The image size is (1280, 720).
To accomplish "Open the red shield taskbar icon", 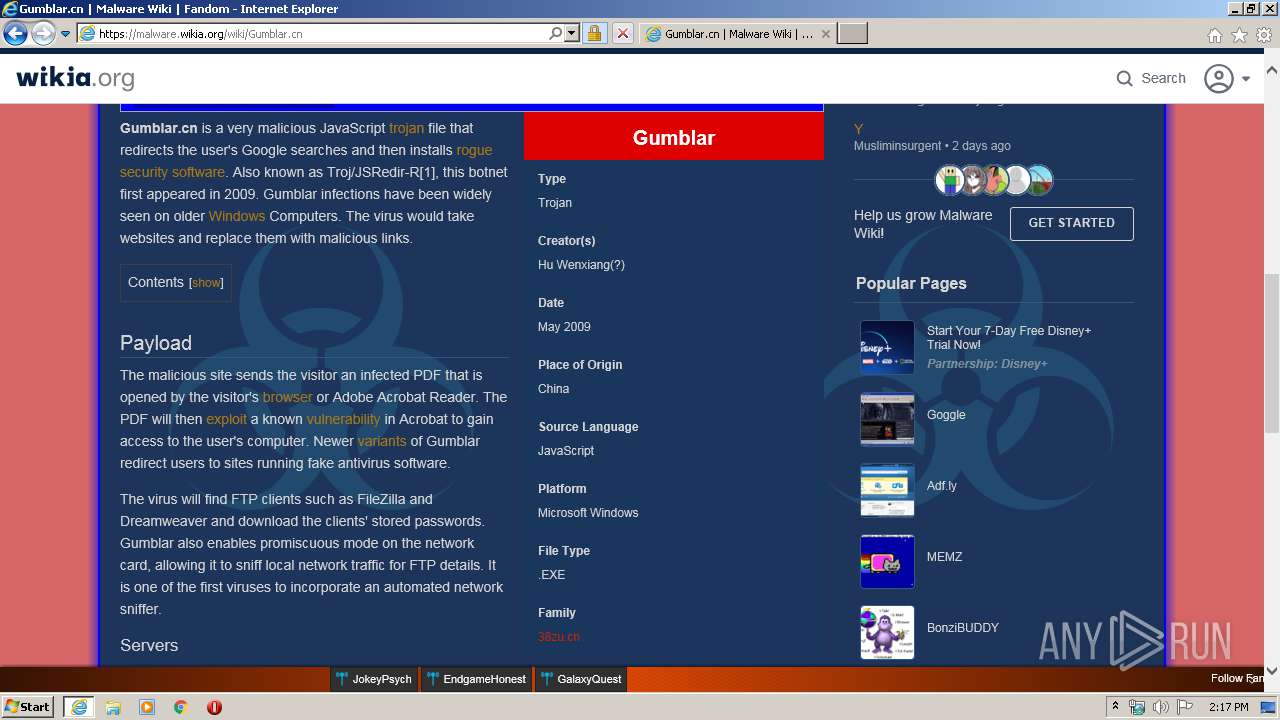I will tap(214, 707).
